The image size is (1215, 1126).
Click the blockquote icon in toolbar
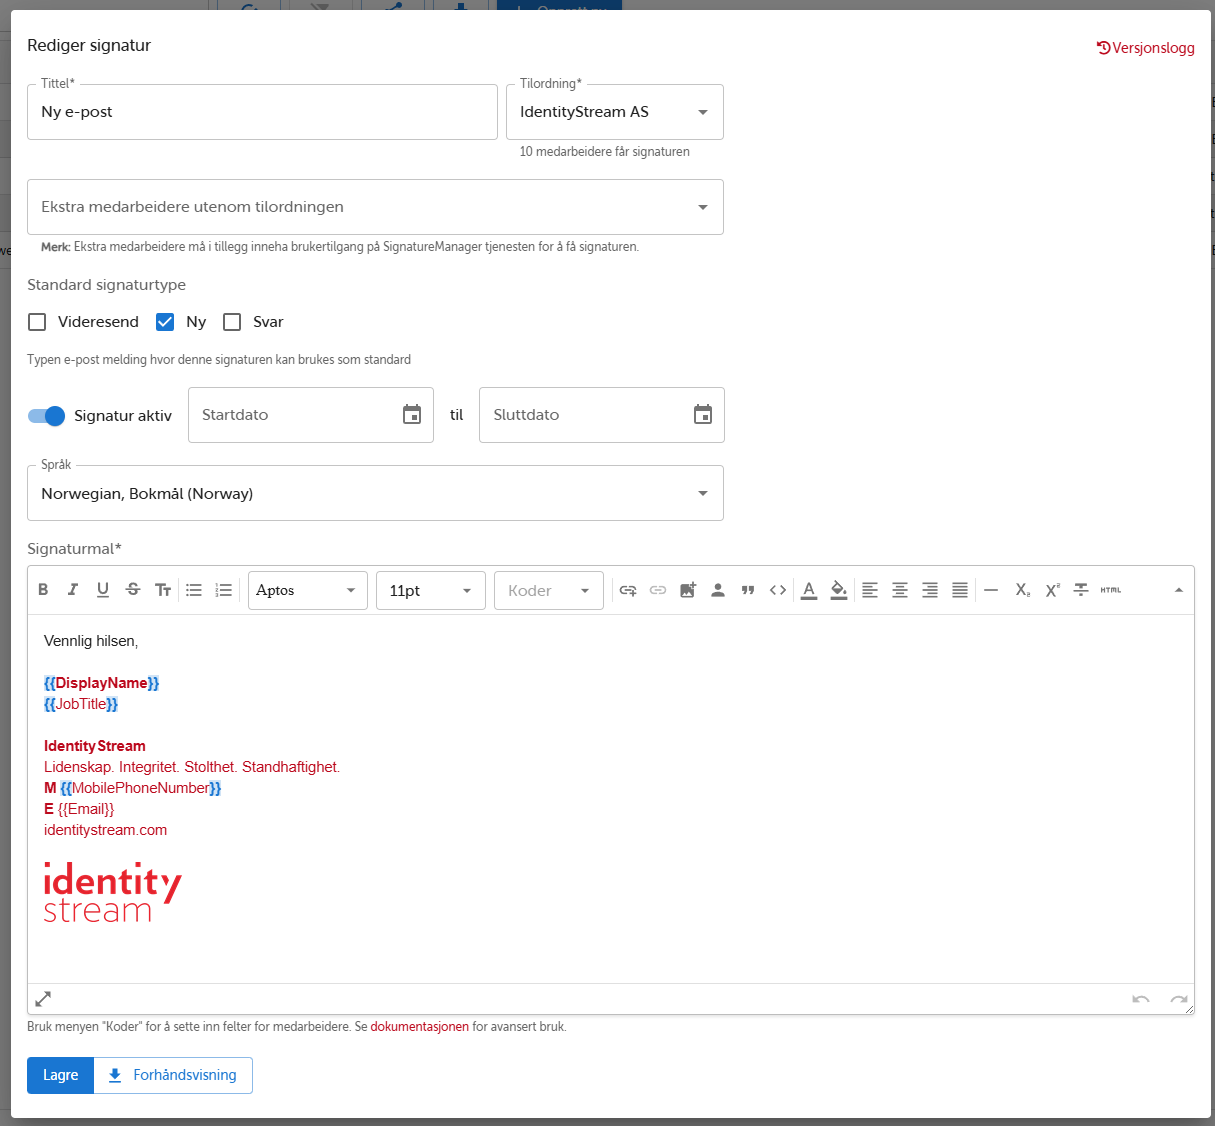coord(748,590)
